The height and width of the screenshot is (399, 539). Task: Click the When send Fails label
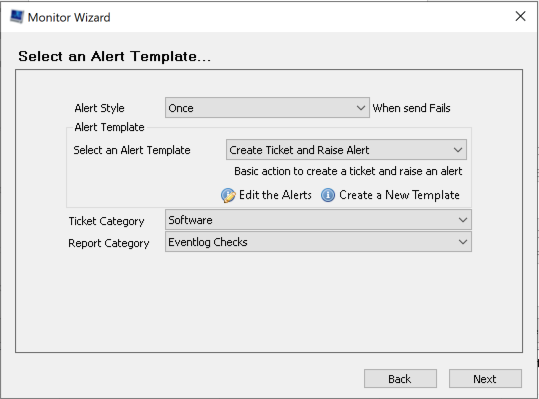coord(411,108)
